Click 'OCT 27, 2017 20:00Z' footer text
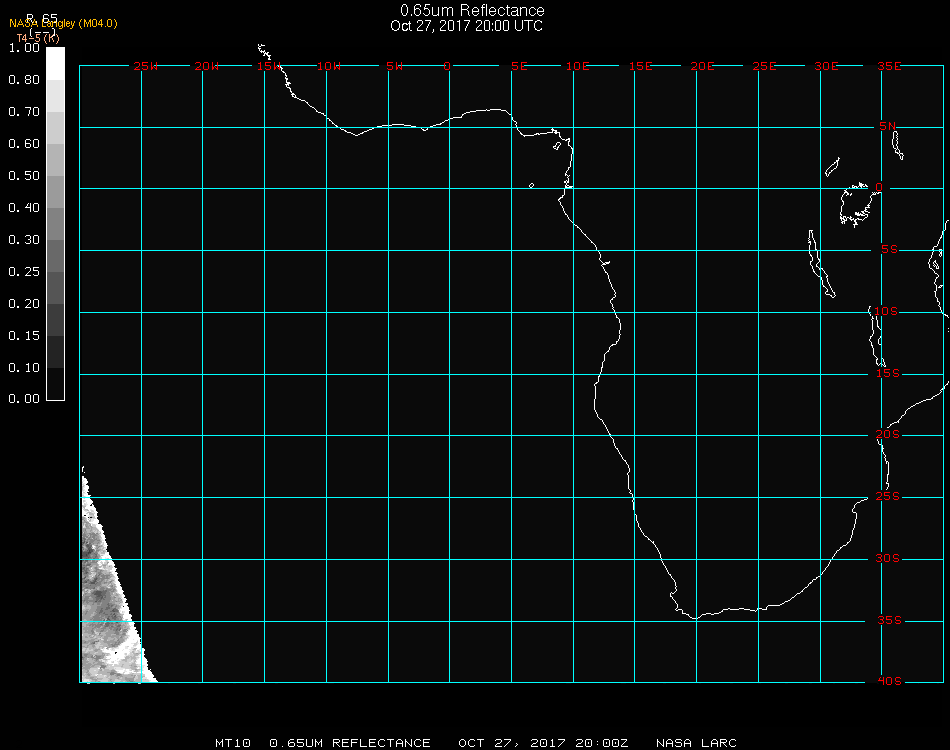Screen dimensions: 950x750 point(543,743)
